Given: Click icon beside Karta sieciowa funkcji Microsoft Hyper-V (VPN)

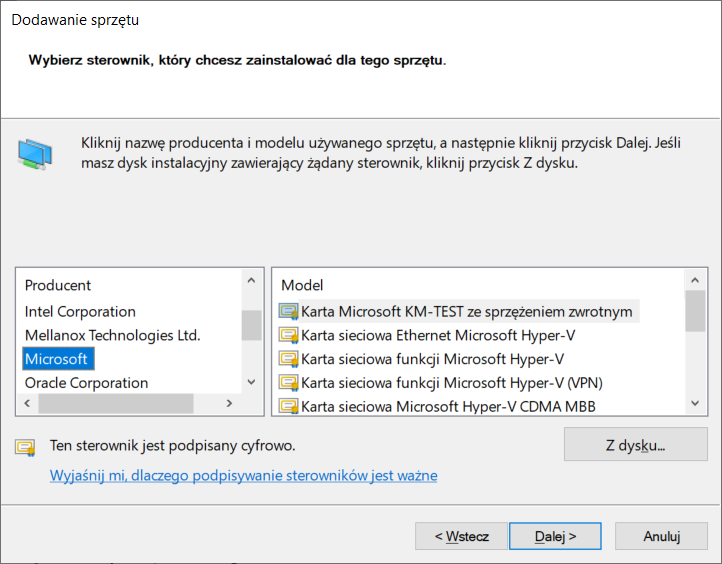Looking at the screenshot, I should tap(289, 383).
